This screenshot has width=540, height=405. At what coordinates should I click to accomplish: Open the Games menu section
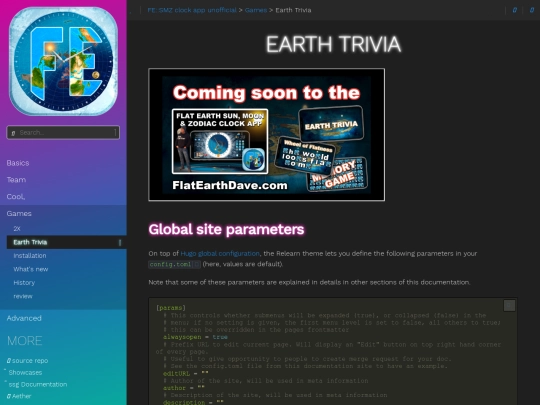[x=19, y=214]
